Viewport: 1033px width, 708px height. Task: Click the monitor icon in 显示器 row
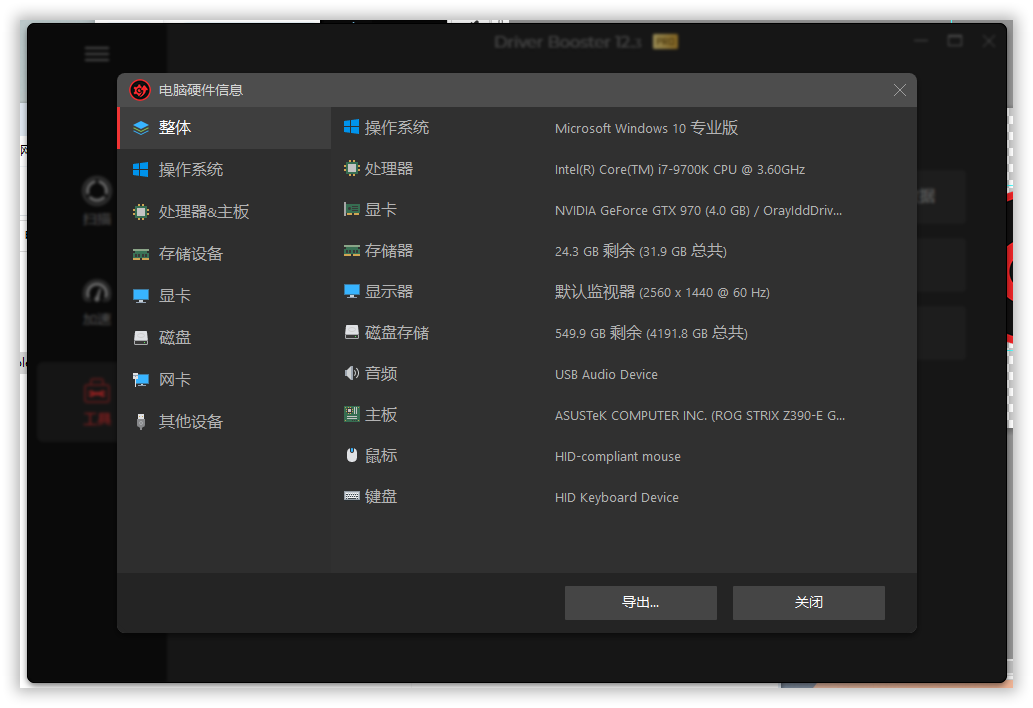point(352,291)
